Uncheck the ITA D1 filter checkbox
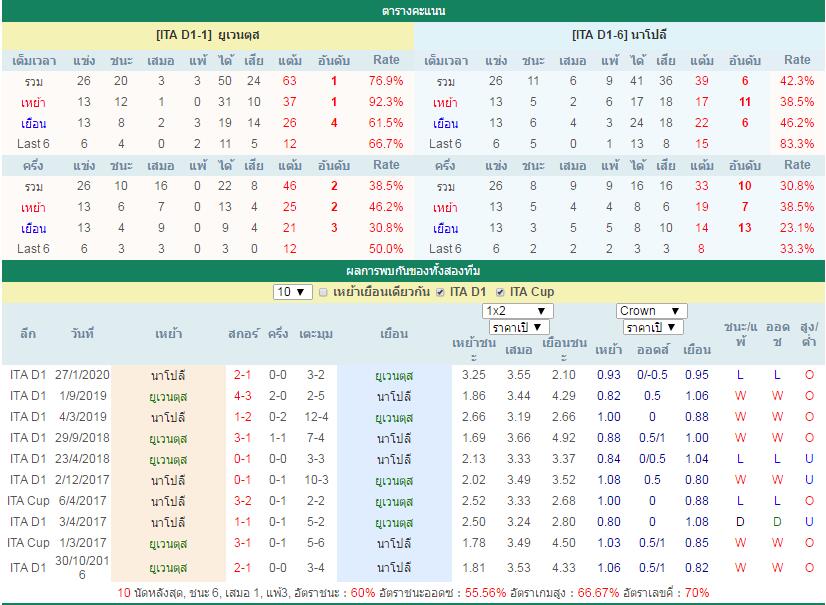Screen dimensions: 826x605 pyautogui.click(x=440, y=292)
